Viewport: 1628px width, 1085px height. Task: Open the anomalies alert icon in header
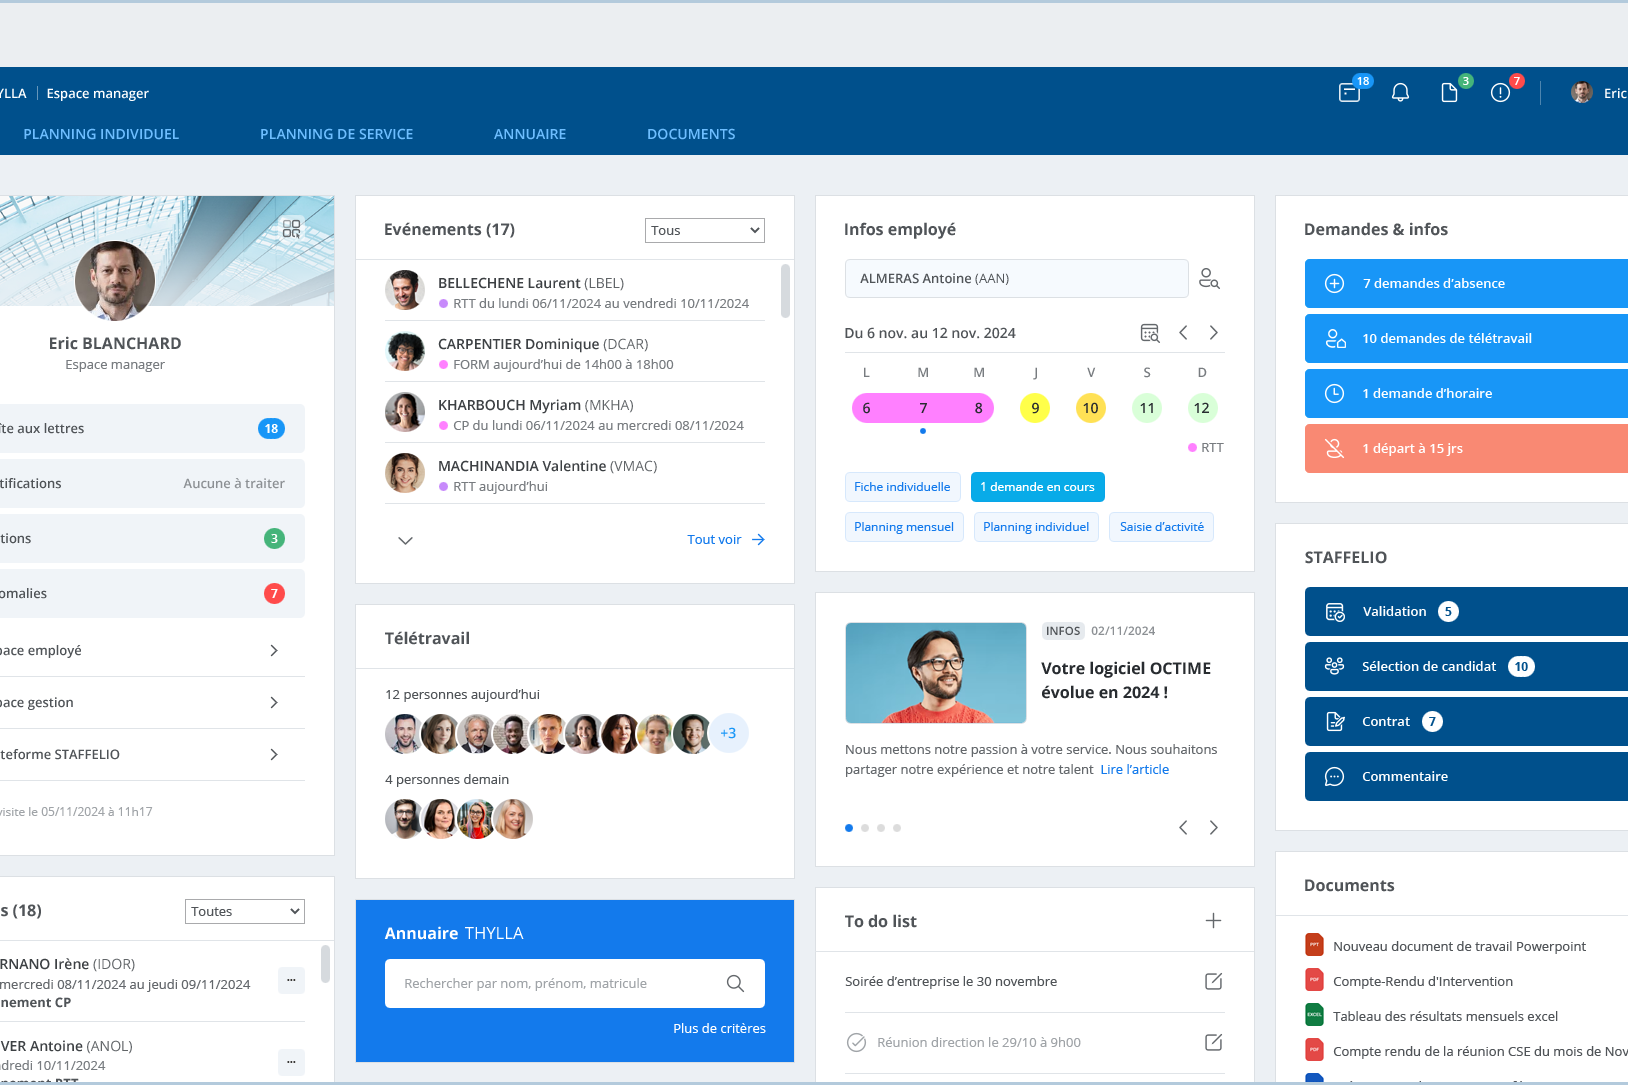(1500, 93)
